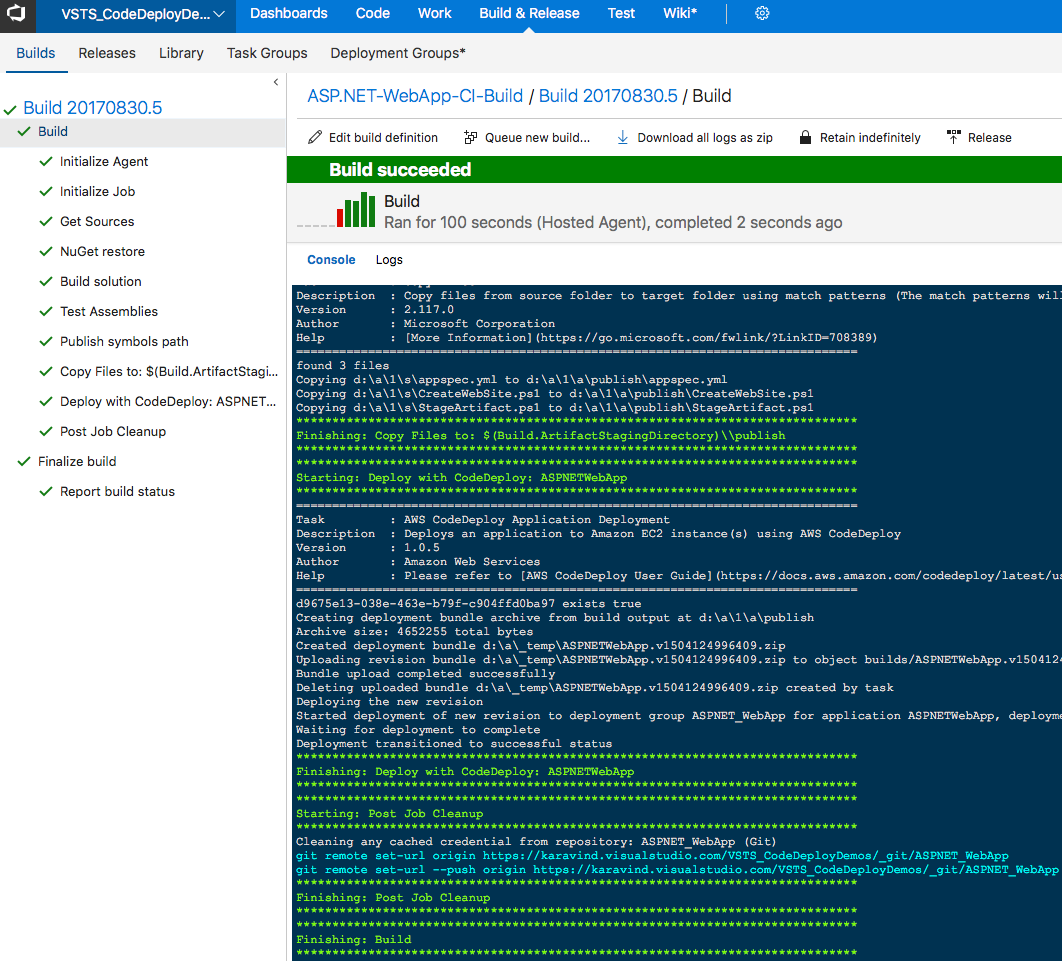The image size is (1062, 961).
Task: Click Retain indefinitely button
Action: [x=859, y=137]
